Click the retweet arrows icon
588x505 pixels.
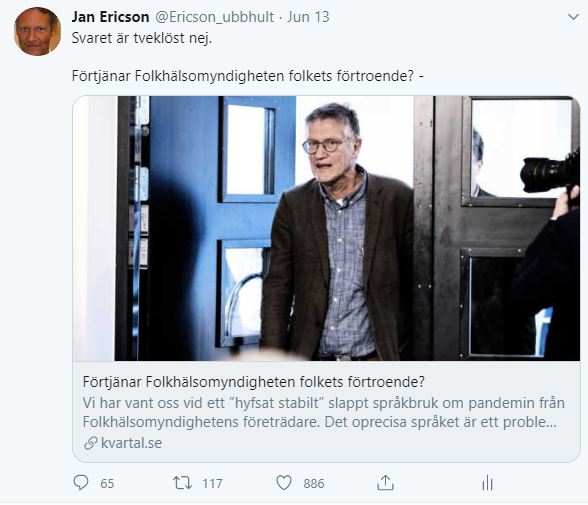182,483
